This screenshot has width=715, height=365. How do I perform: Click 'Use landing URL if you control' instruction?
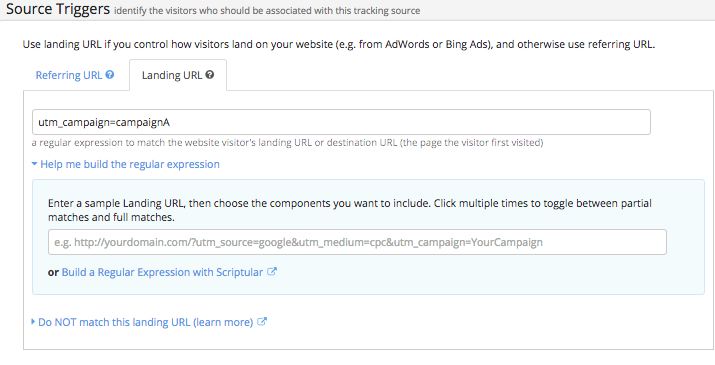339,45
